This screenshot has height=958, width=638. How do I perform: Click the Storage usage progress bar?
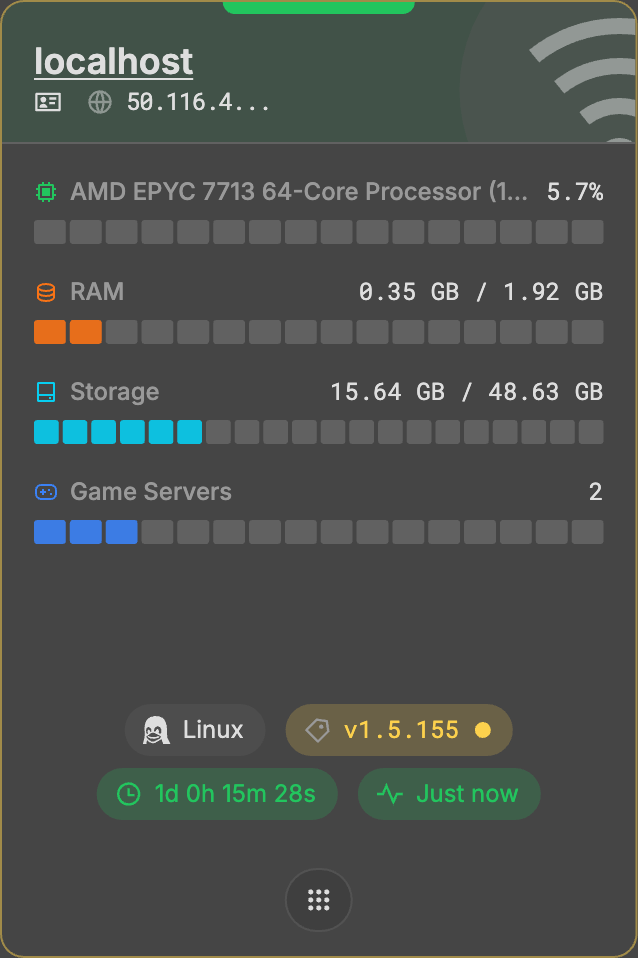(319, 432)
